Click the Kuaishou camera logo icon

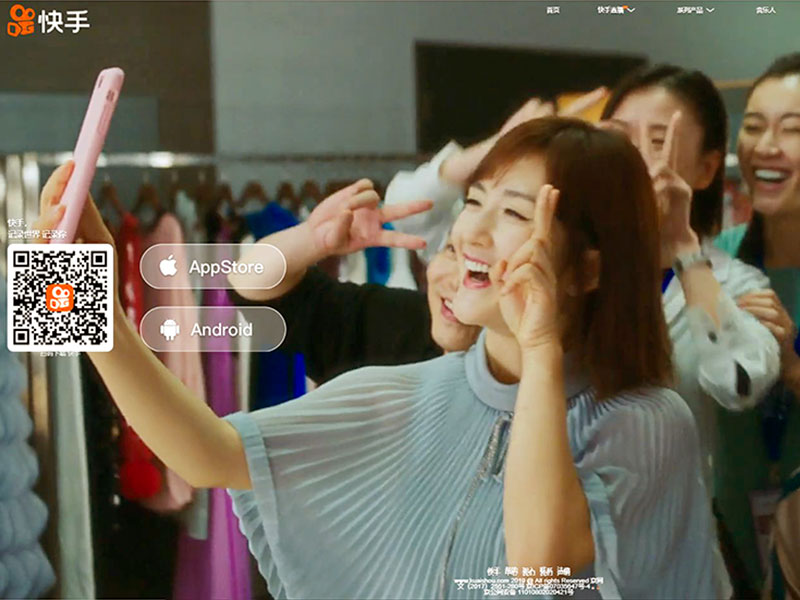click(x=20, y=21)
